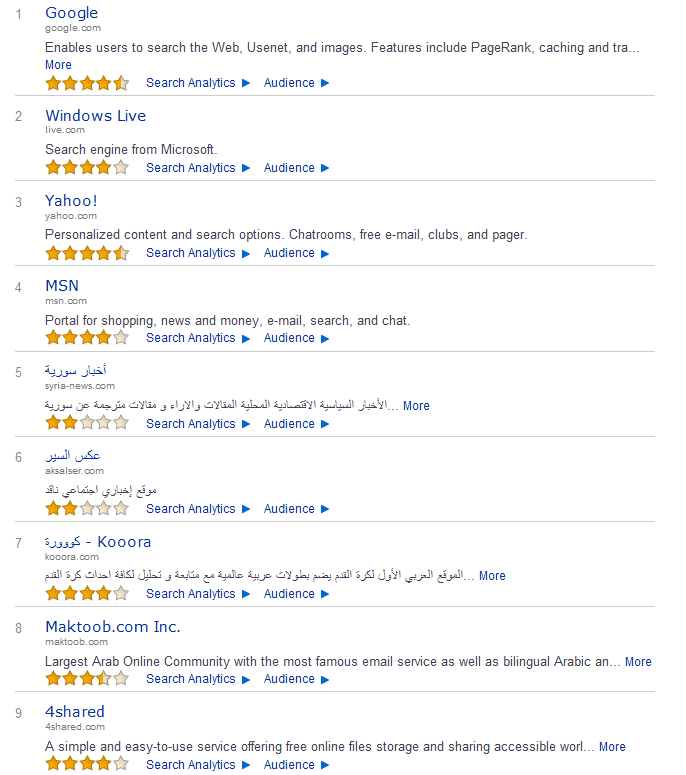Open the MSN site title link

click(x=62, y=286)
